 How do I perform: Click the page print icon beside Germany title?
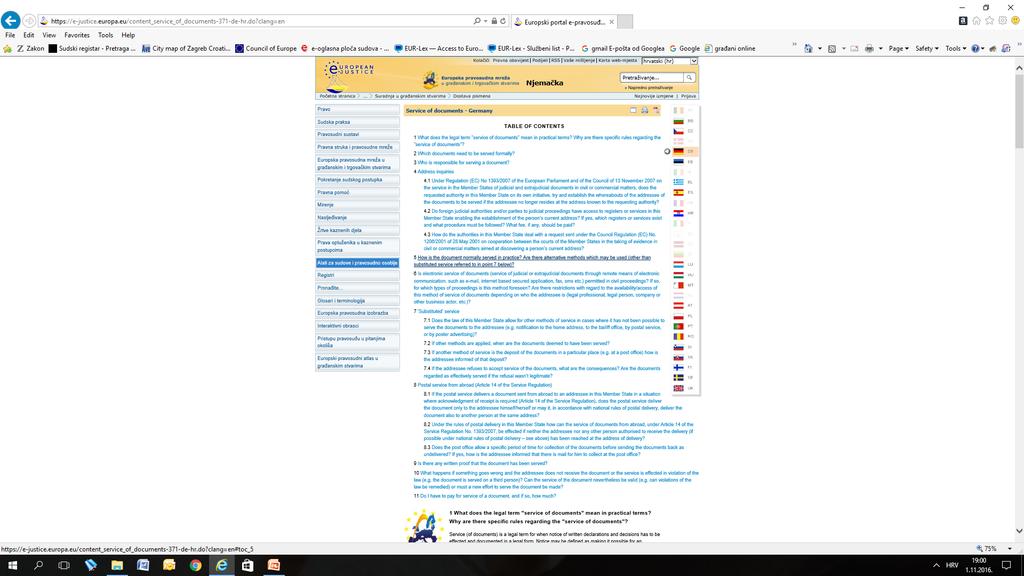(x=645, y=110)
